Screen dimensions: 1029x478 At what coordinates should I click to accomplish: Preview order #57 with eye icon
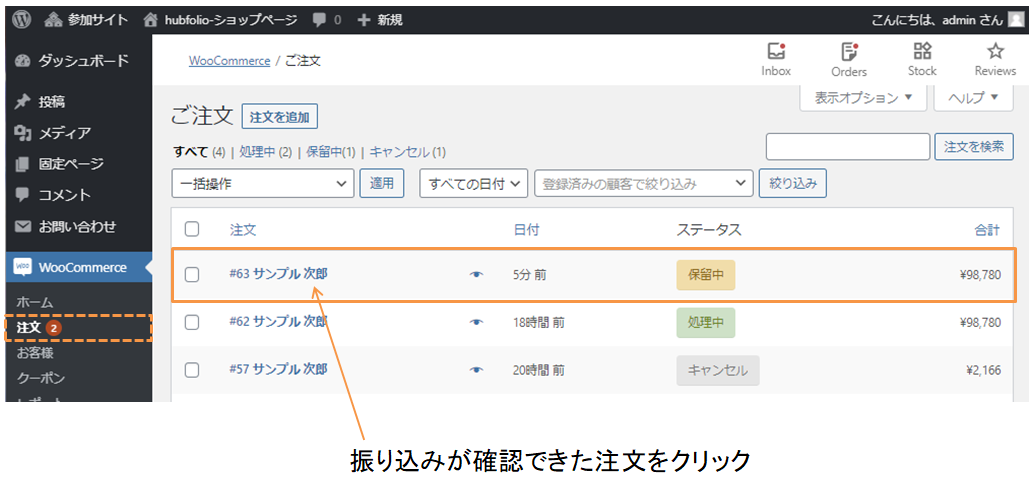pyautogui.click(x=477, y=370)
